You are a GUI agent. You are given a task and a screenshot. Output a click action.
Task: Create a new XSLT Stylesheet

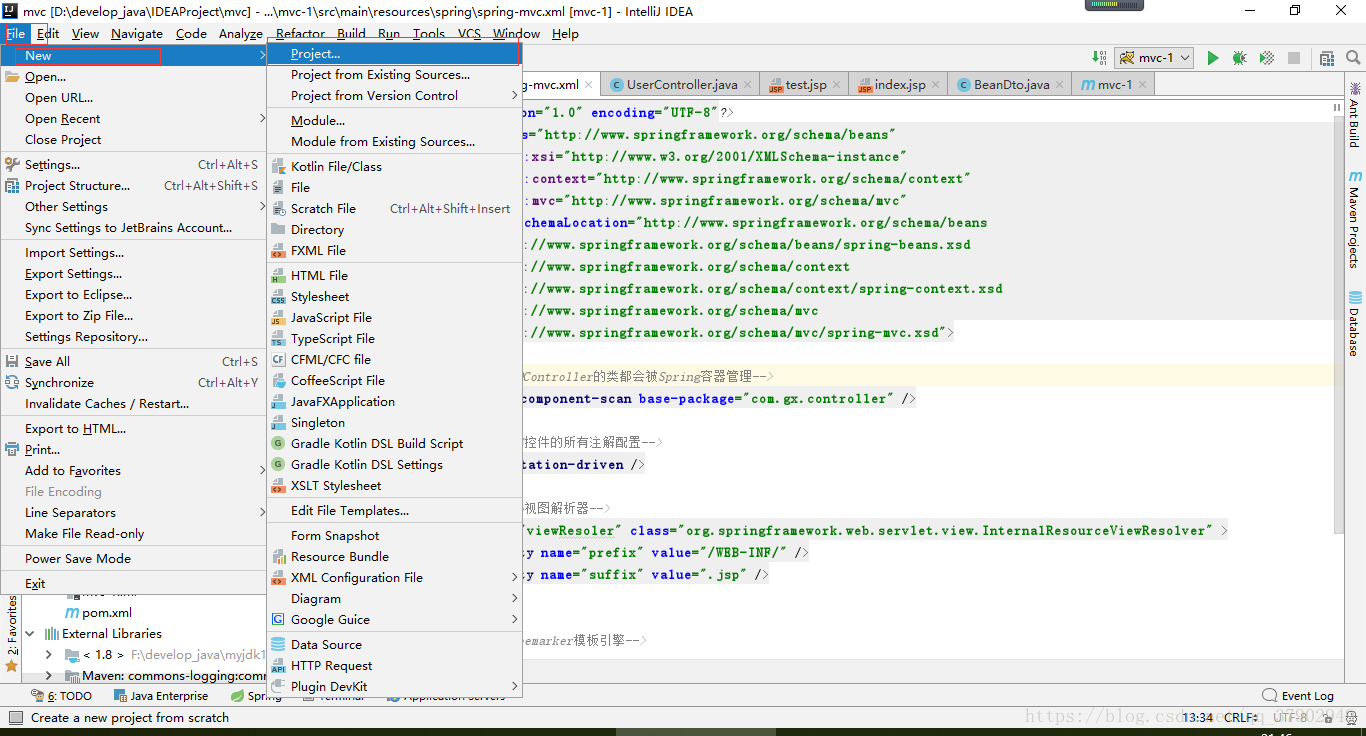[394, 485]
